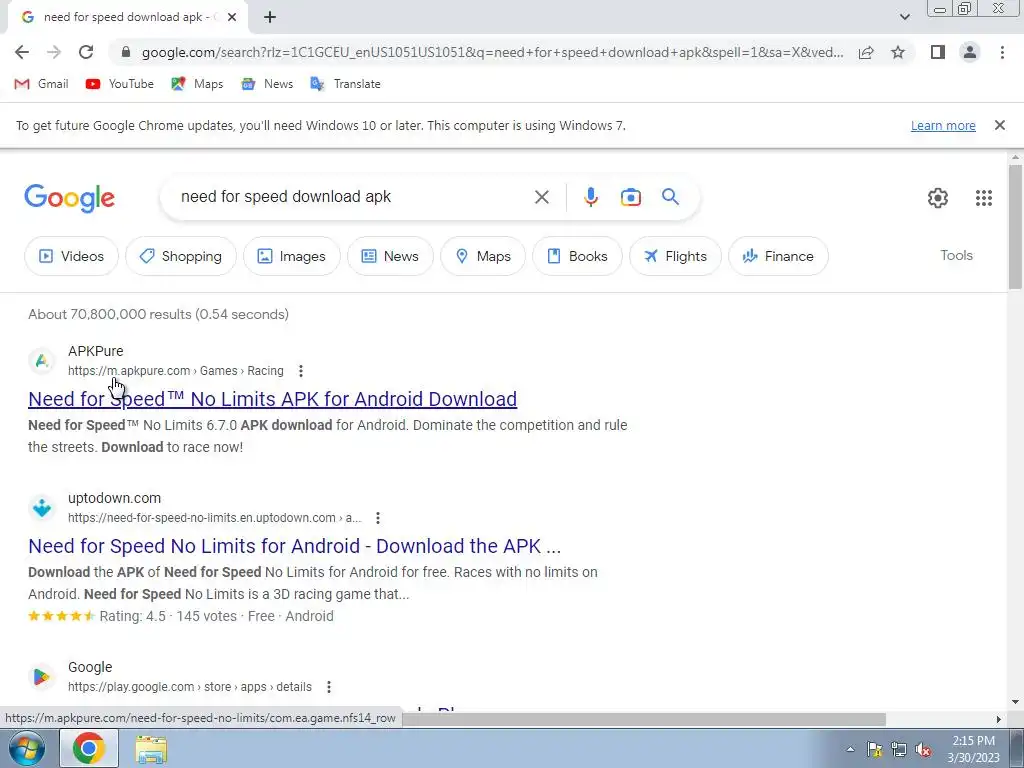Viewport: 1024px width, 768px height.
Task: Open Need for Speed No Limits APKPure link
Action: tap(272, 399)
